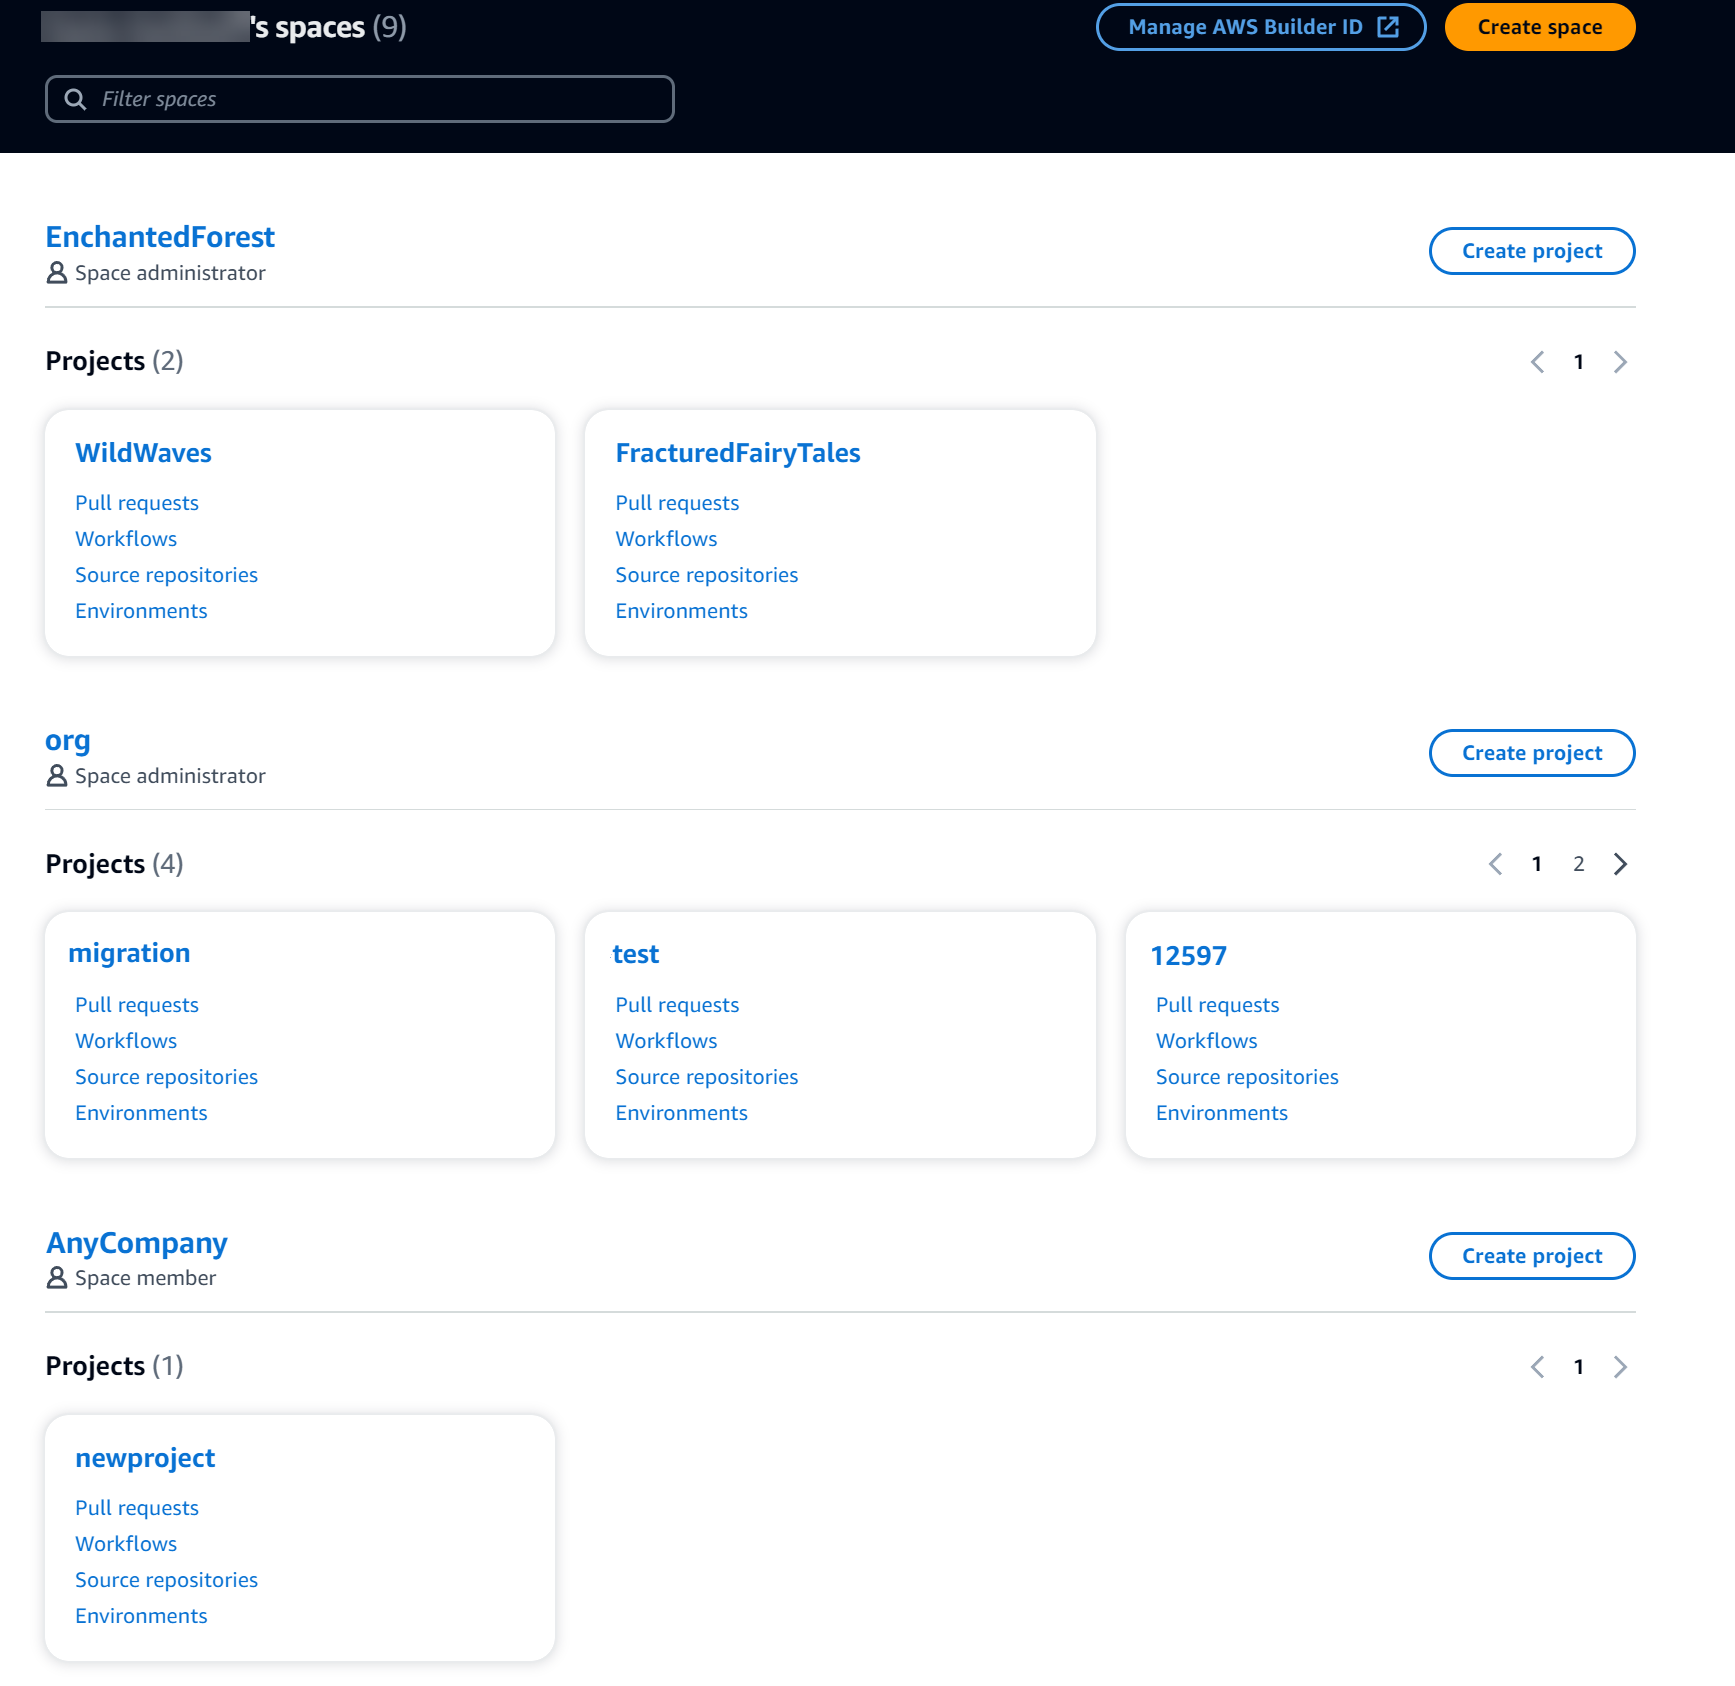Open the WildWaves project
Viewport: 1735px width, 1686px height.
(143, 452)
